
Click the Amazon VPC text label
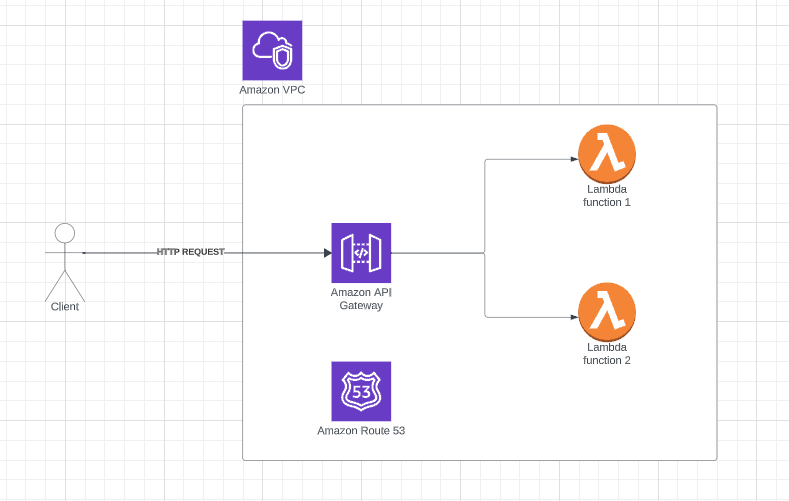[272, 90]
